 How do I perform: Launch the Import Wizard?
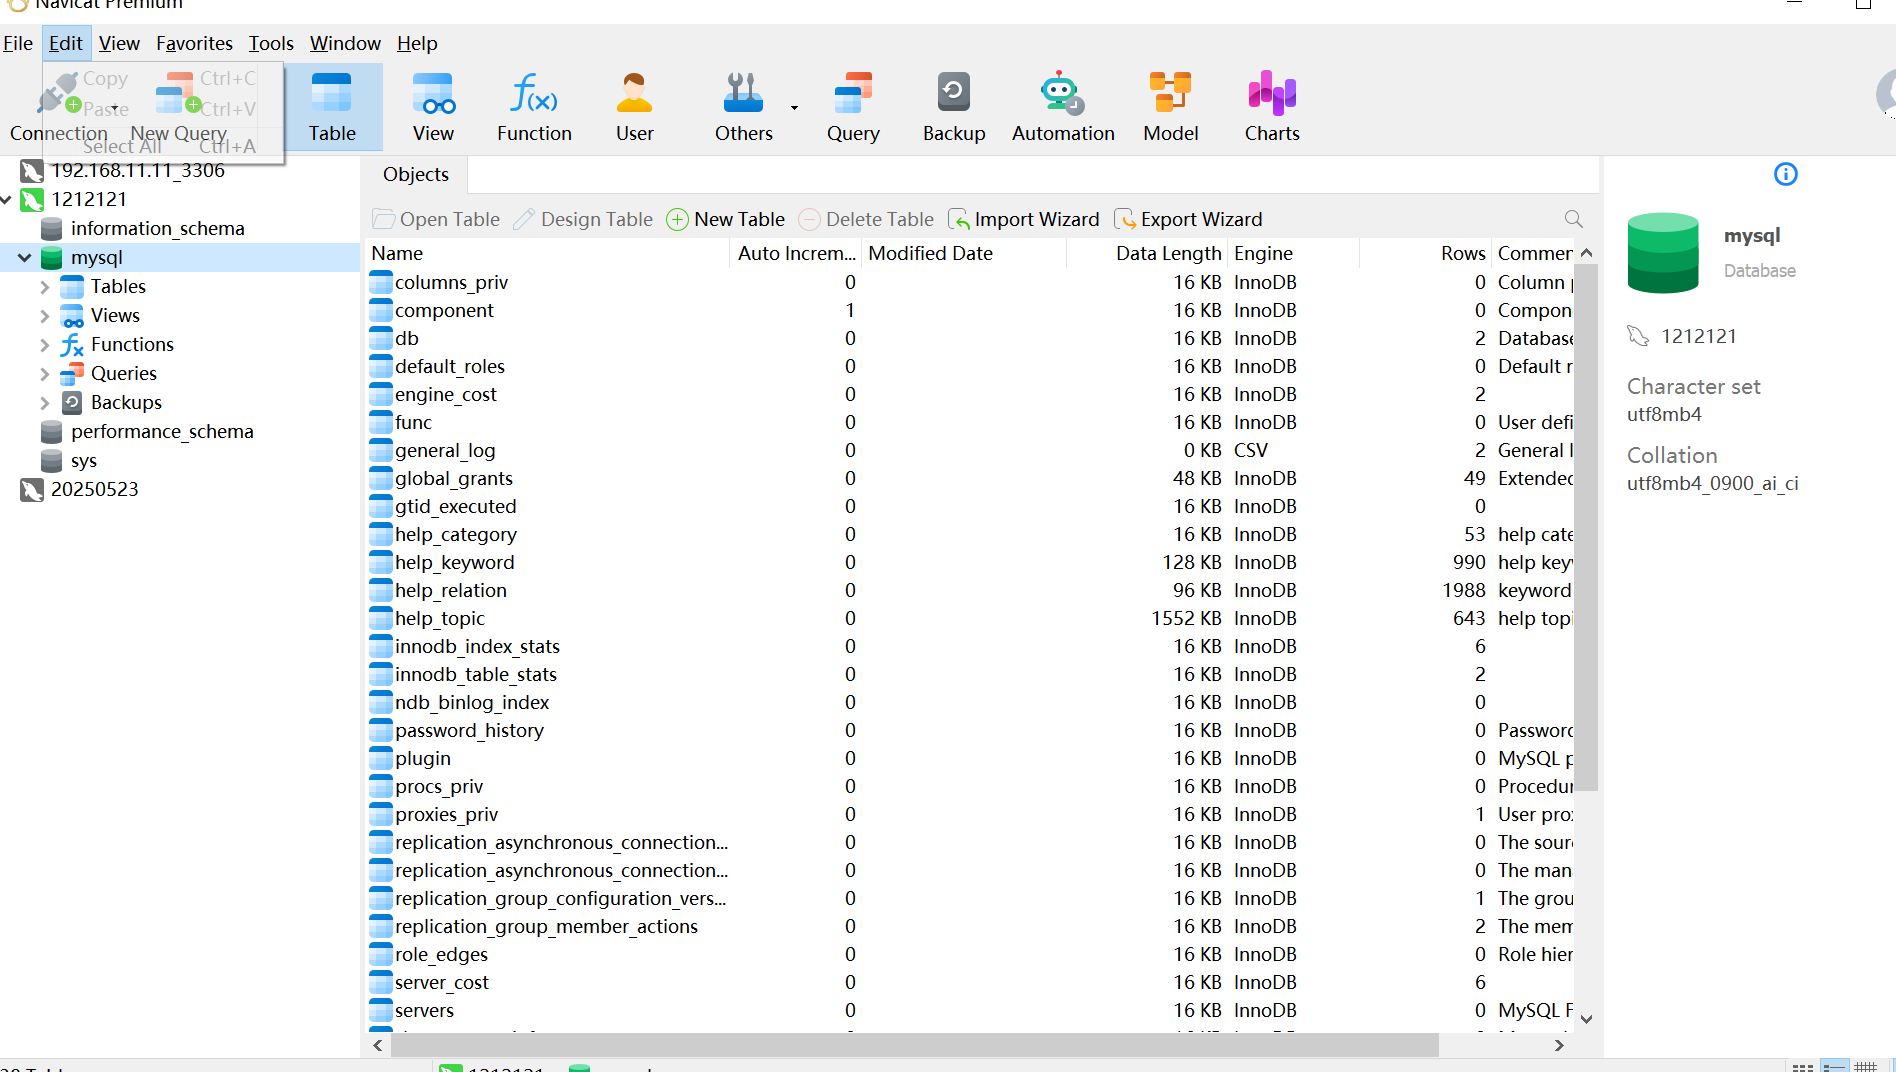1023,219
